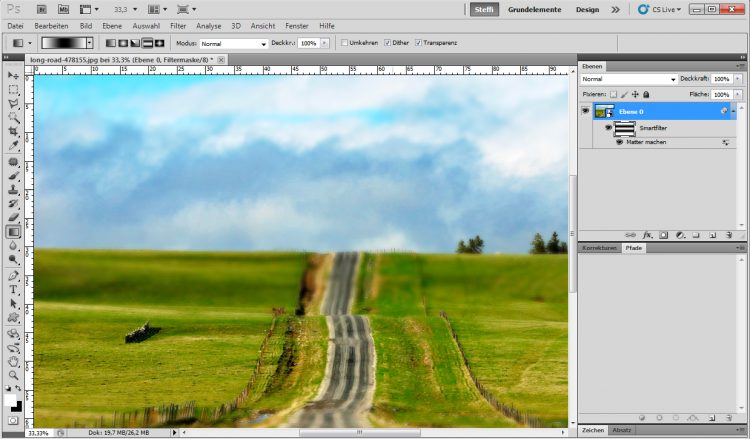This screenshot has width=750, height=439.
Task: Open the gradient picker dropdown arrow
Action: 89,43
